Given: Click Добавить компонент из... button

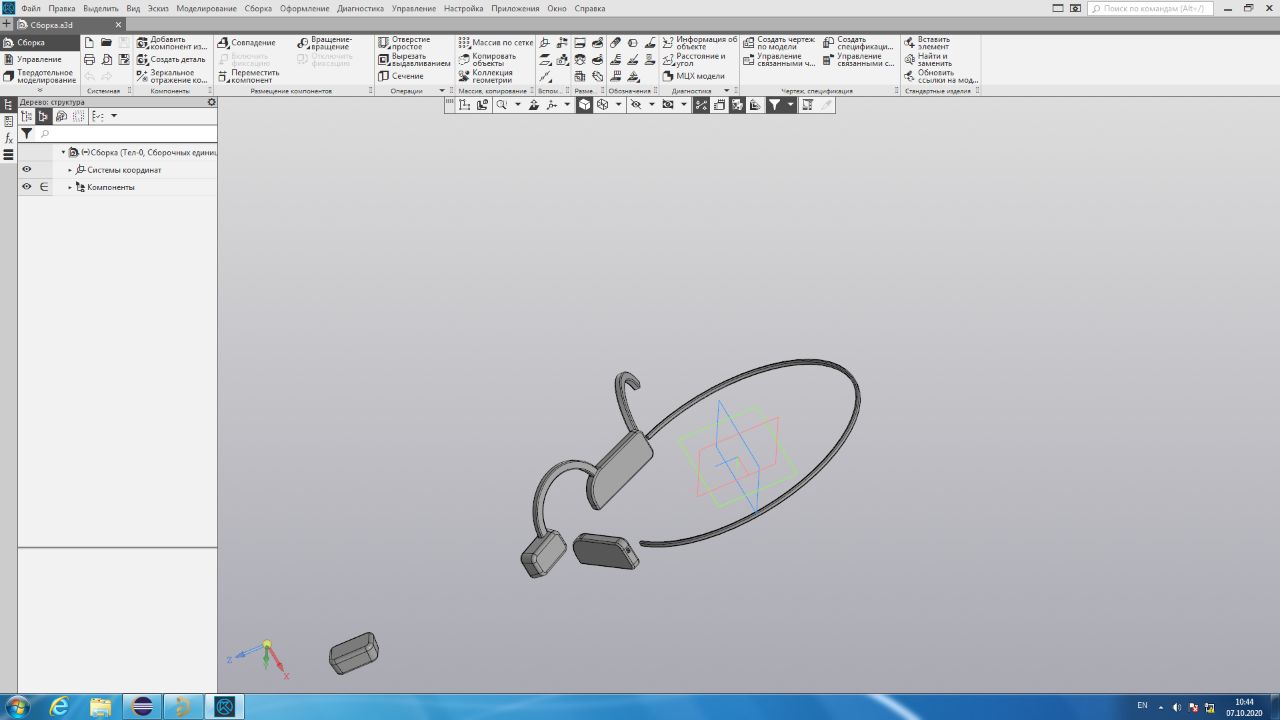Looking at the screenshot, I should (x=172, y=43).
